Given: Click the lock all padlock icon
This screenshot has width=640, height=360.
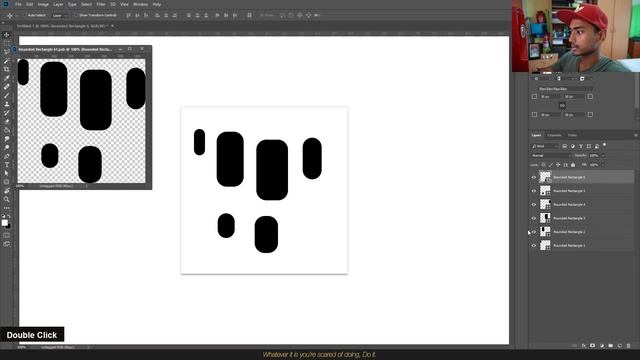Looking at the screenshot, I should (573, 165).
